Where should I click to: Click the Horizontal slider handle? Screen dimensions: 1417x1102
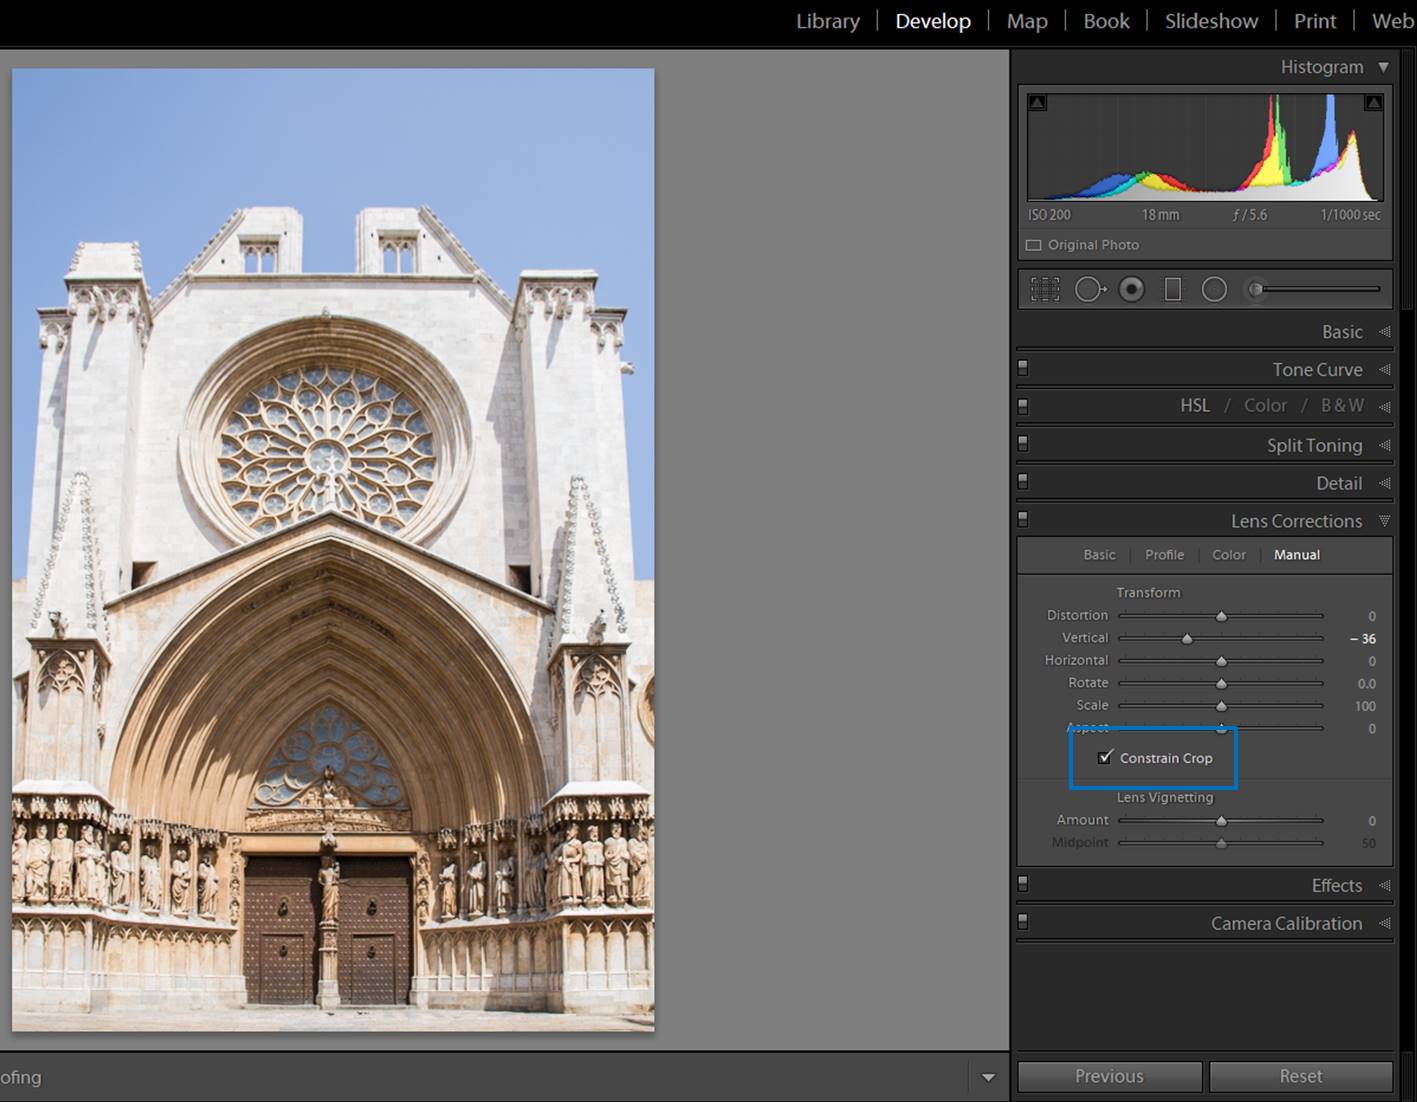coord(1221,661)
